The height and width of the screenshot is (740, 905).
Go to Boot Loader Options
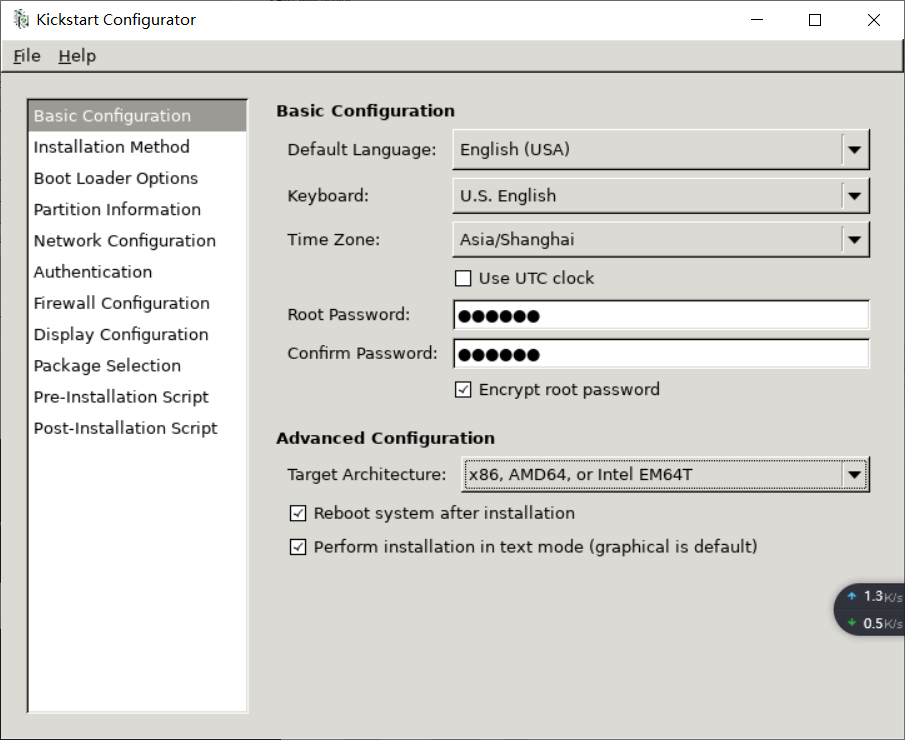(x=137, y=178)
